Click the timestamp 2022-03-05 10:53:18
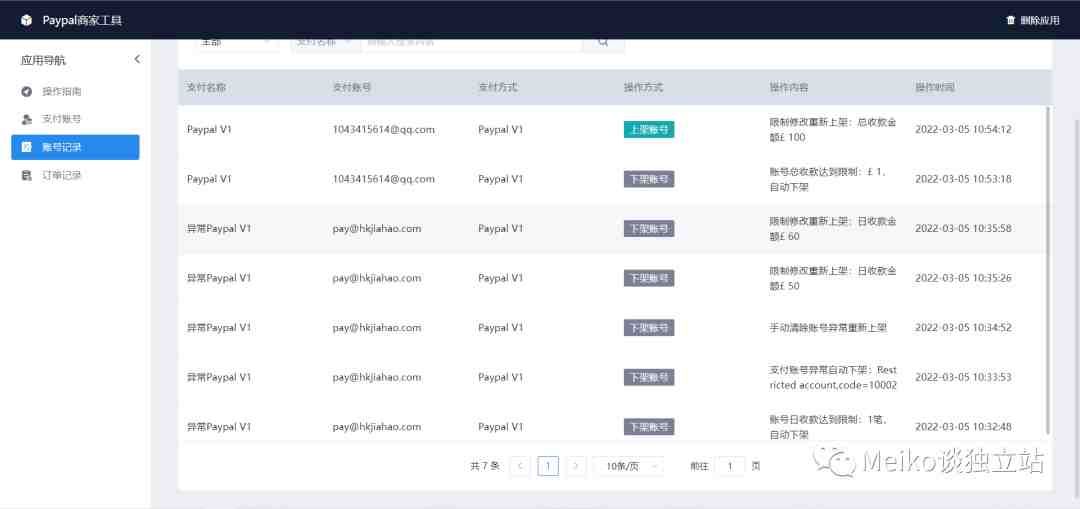This screenshot has width=1080, height=509. point(963,179)
